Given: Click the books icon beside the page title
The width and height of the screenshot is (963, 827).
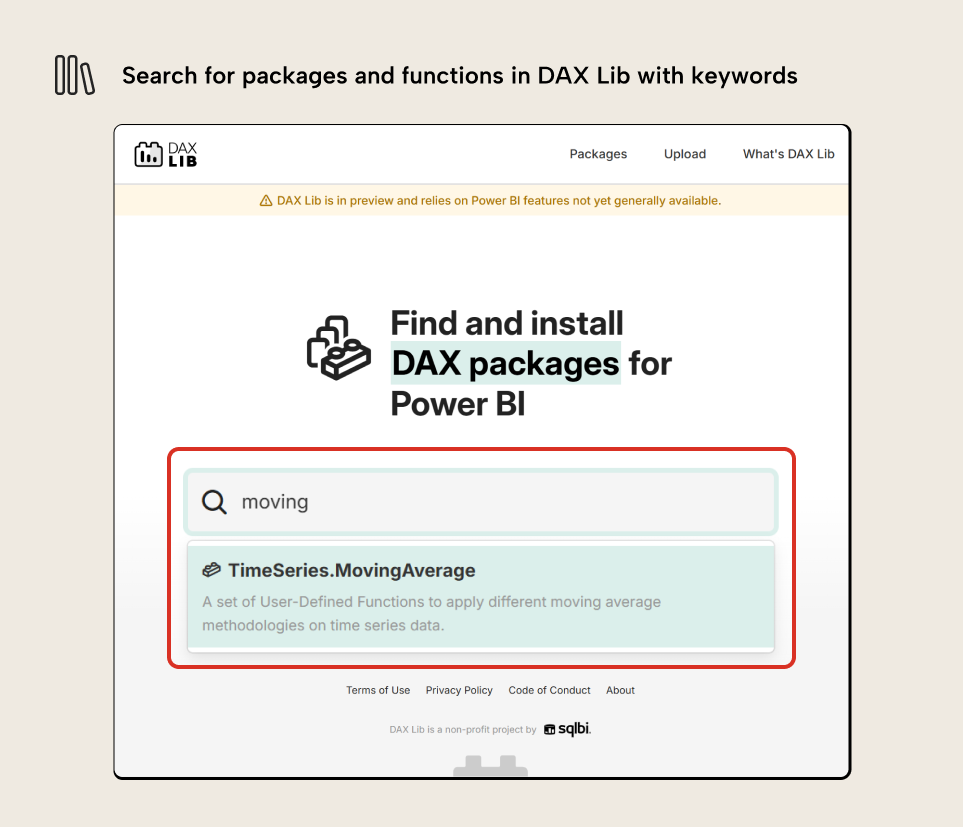Looking at the screenshot, I should tap(75, 74).
